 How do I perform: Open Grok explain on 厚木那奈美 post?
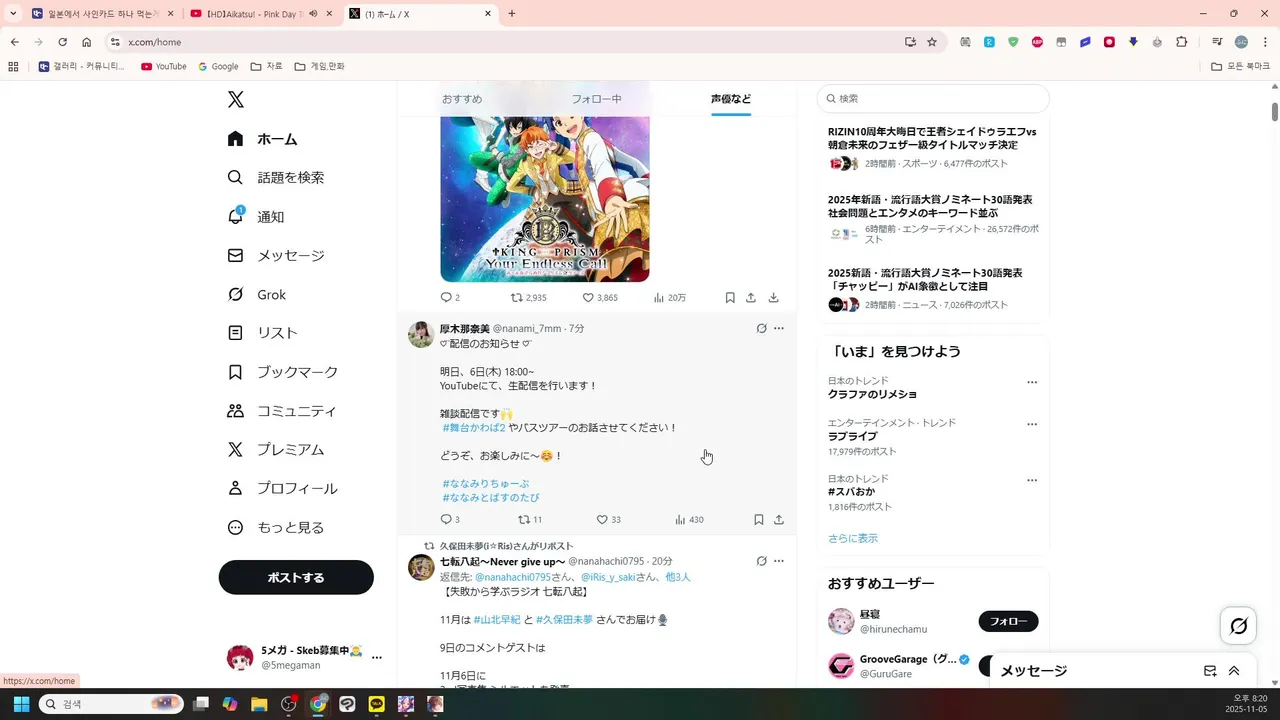click(x=761, y=328)
